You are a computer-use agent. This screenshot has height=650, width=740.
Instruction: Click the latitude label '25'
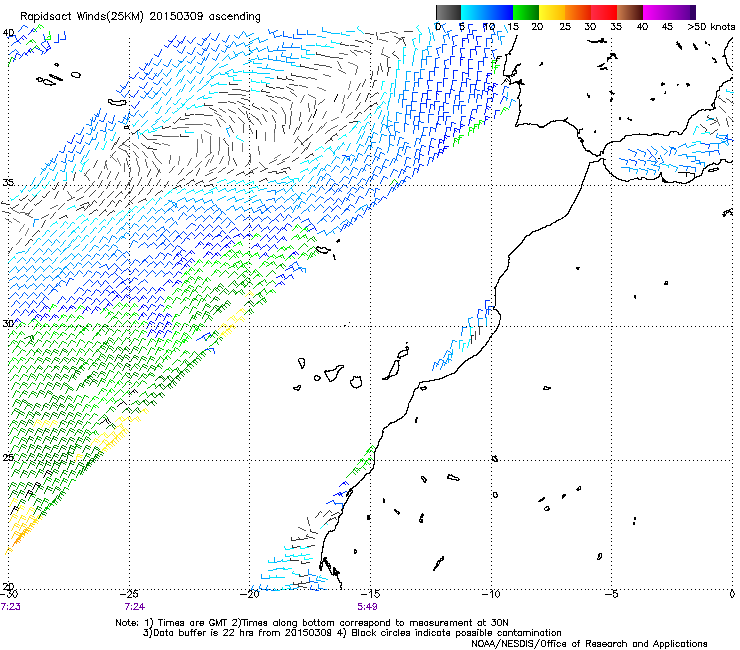[8, 458]
